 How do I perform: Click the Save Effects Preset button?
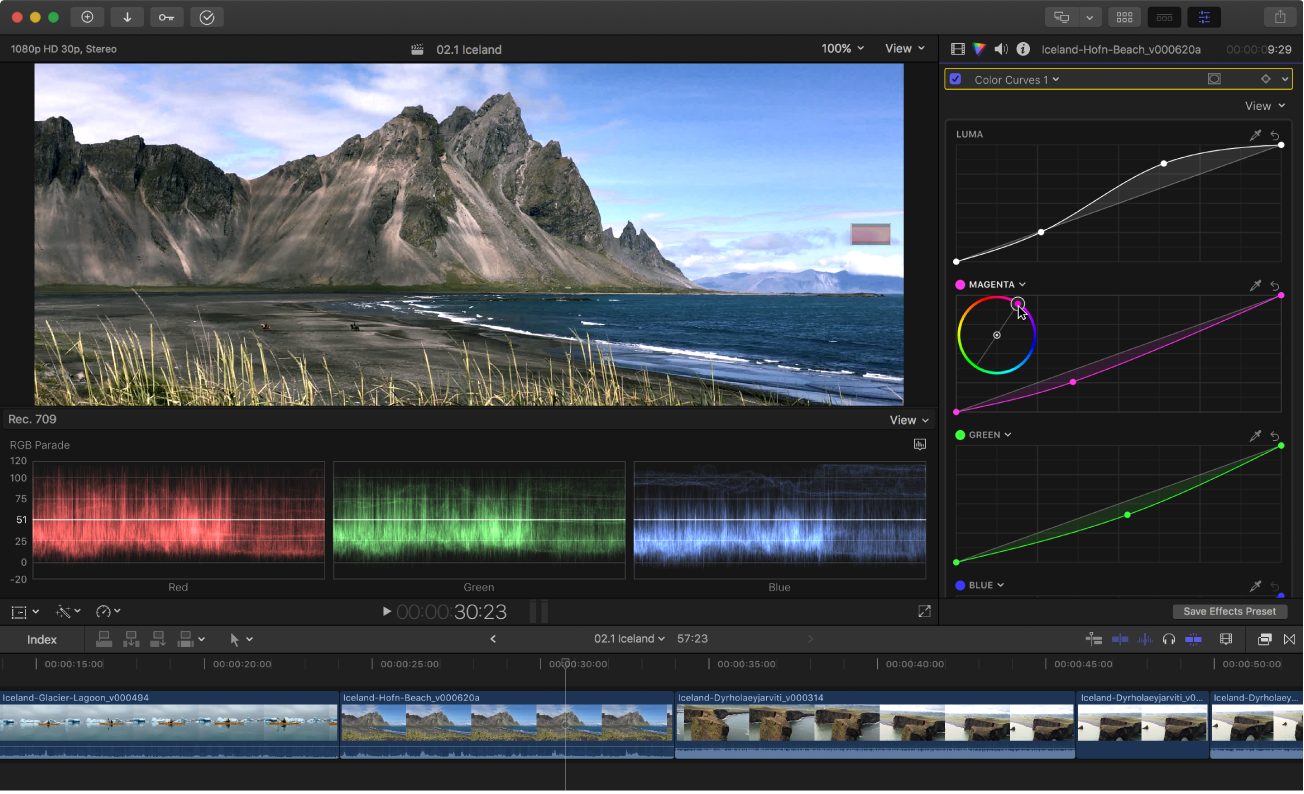(x=1230, y=611)
